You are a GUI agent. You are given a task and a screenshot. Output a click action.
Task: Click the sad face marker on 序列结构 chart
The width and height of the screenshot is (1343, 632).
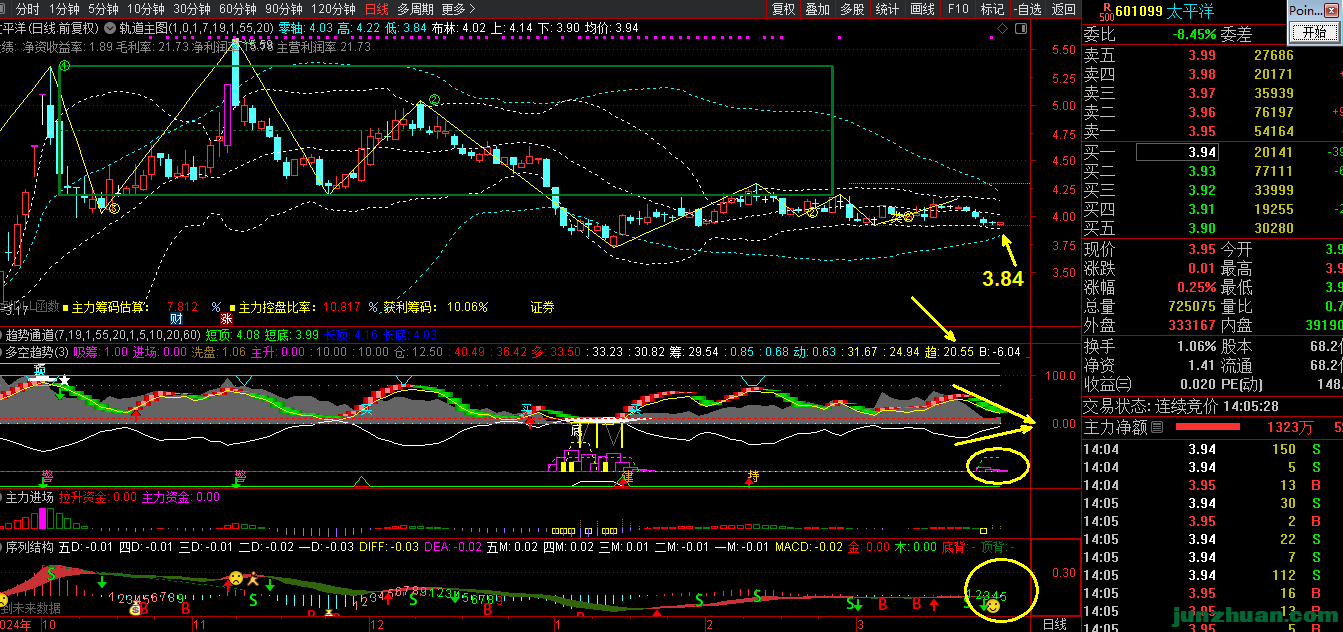pos(234,578)
